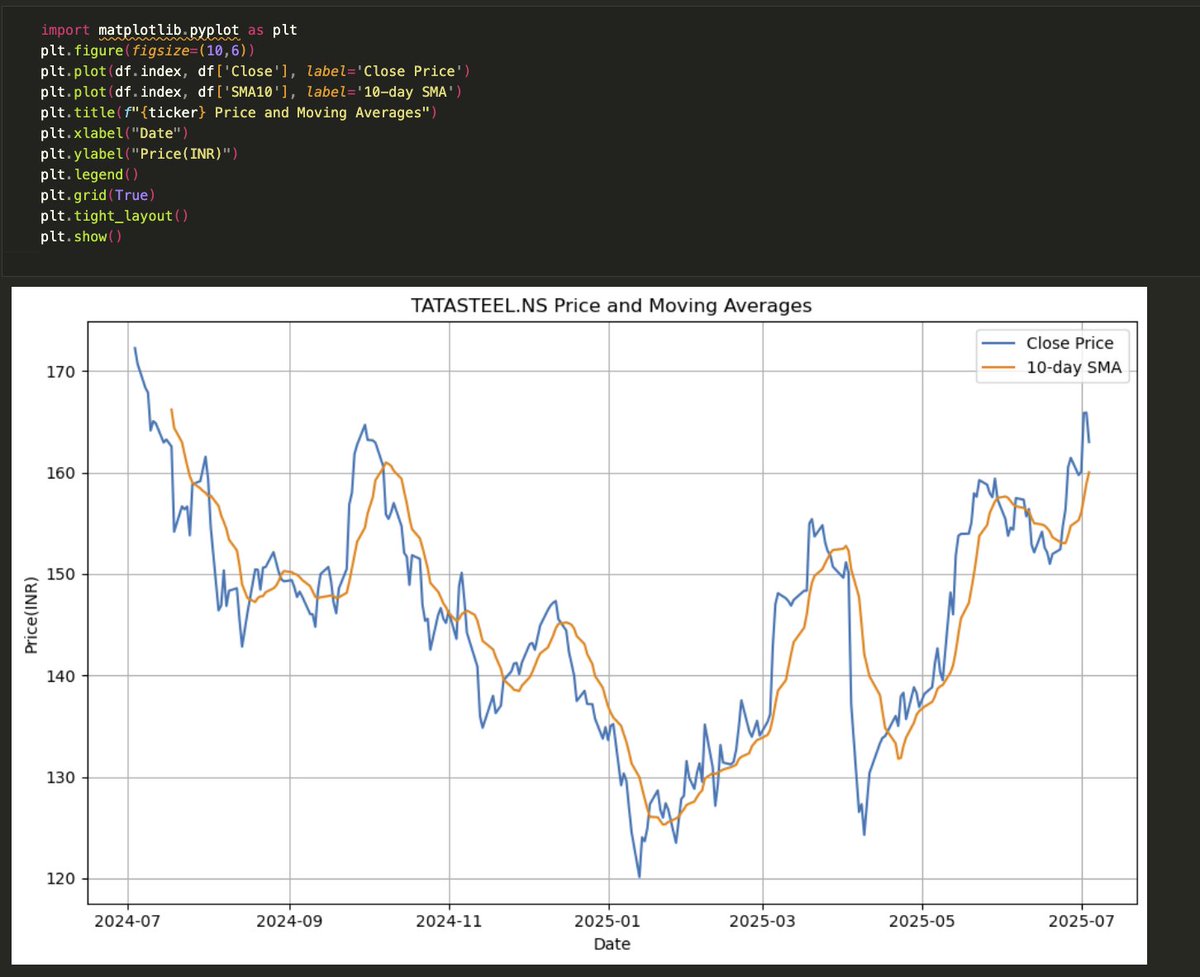
Task: Click the Date axis label below the chart
Action: [611, 943]
